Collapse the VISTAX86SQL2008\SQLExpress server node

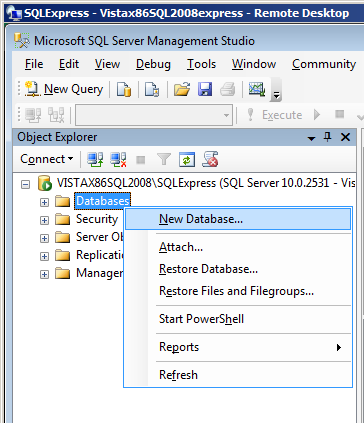click(25, 184)
